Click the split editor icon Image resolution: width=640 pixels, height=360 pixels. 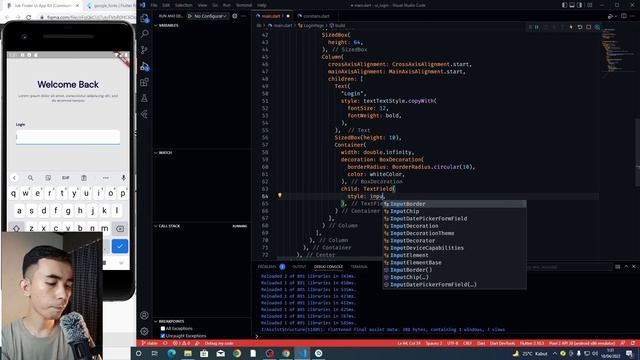pyautogui.click(x=624, y=16)
